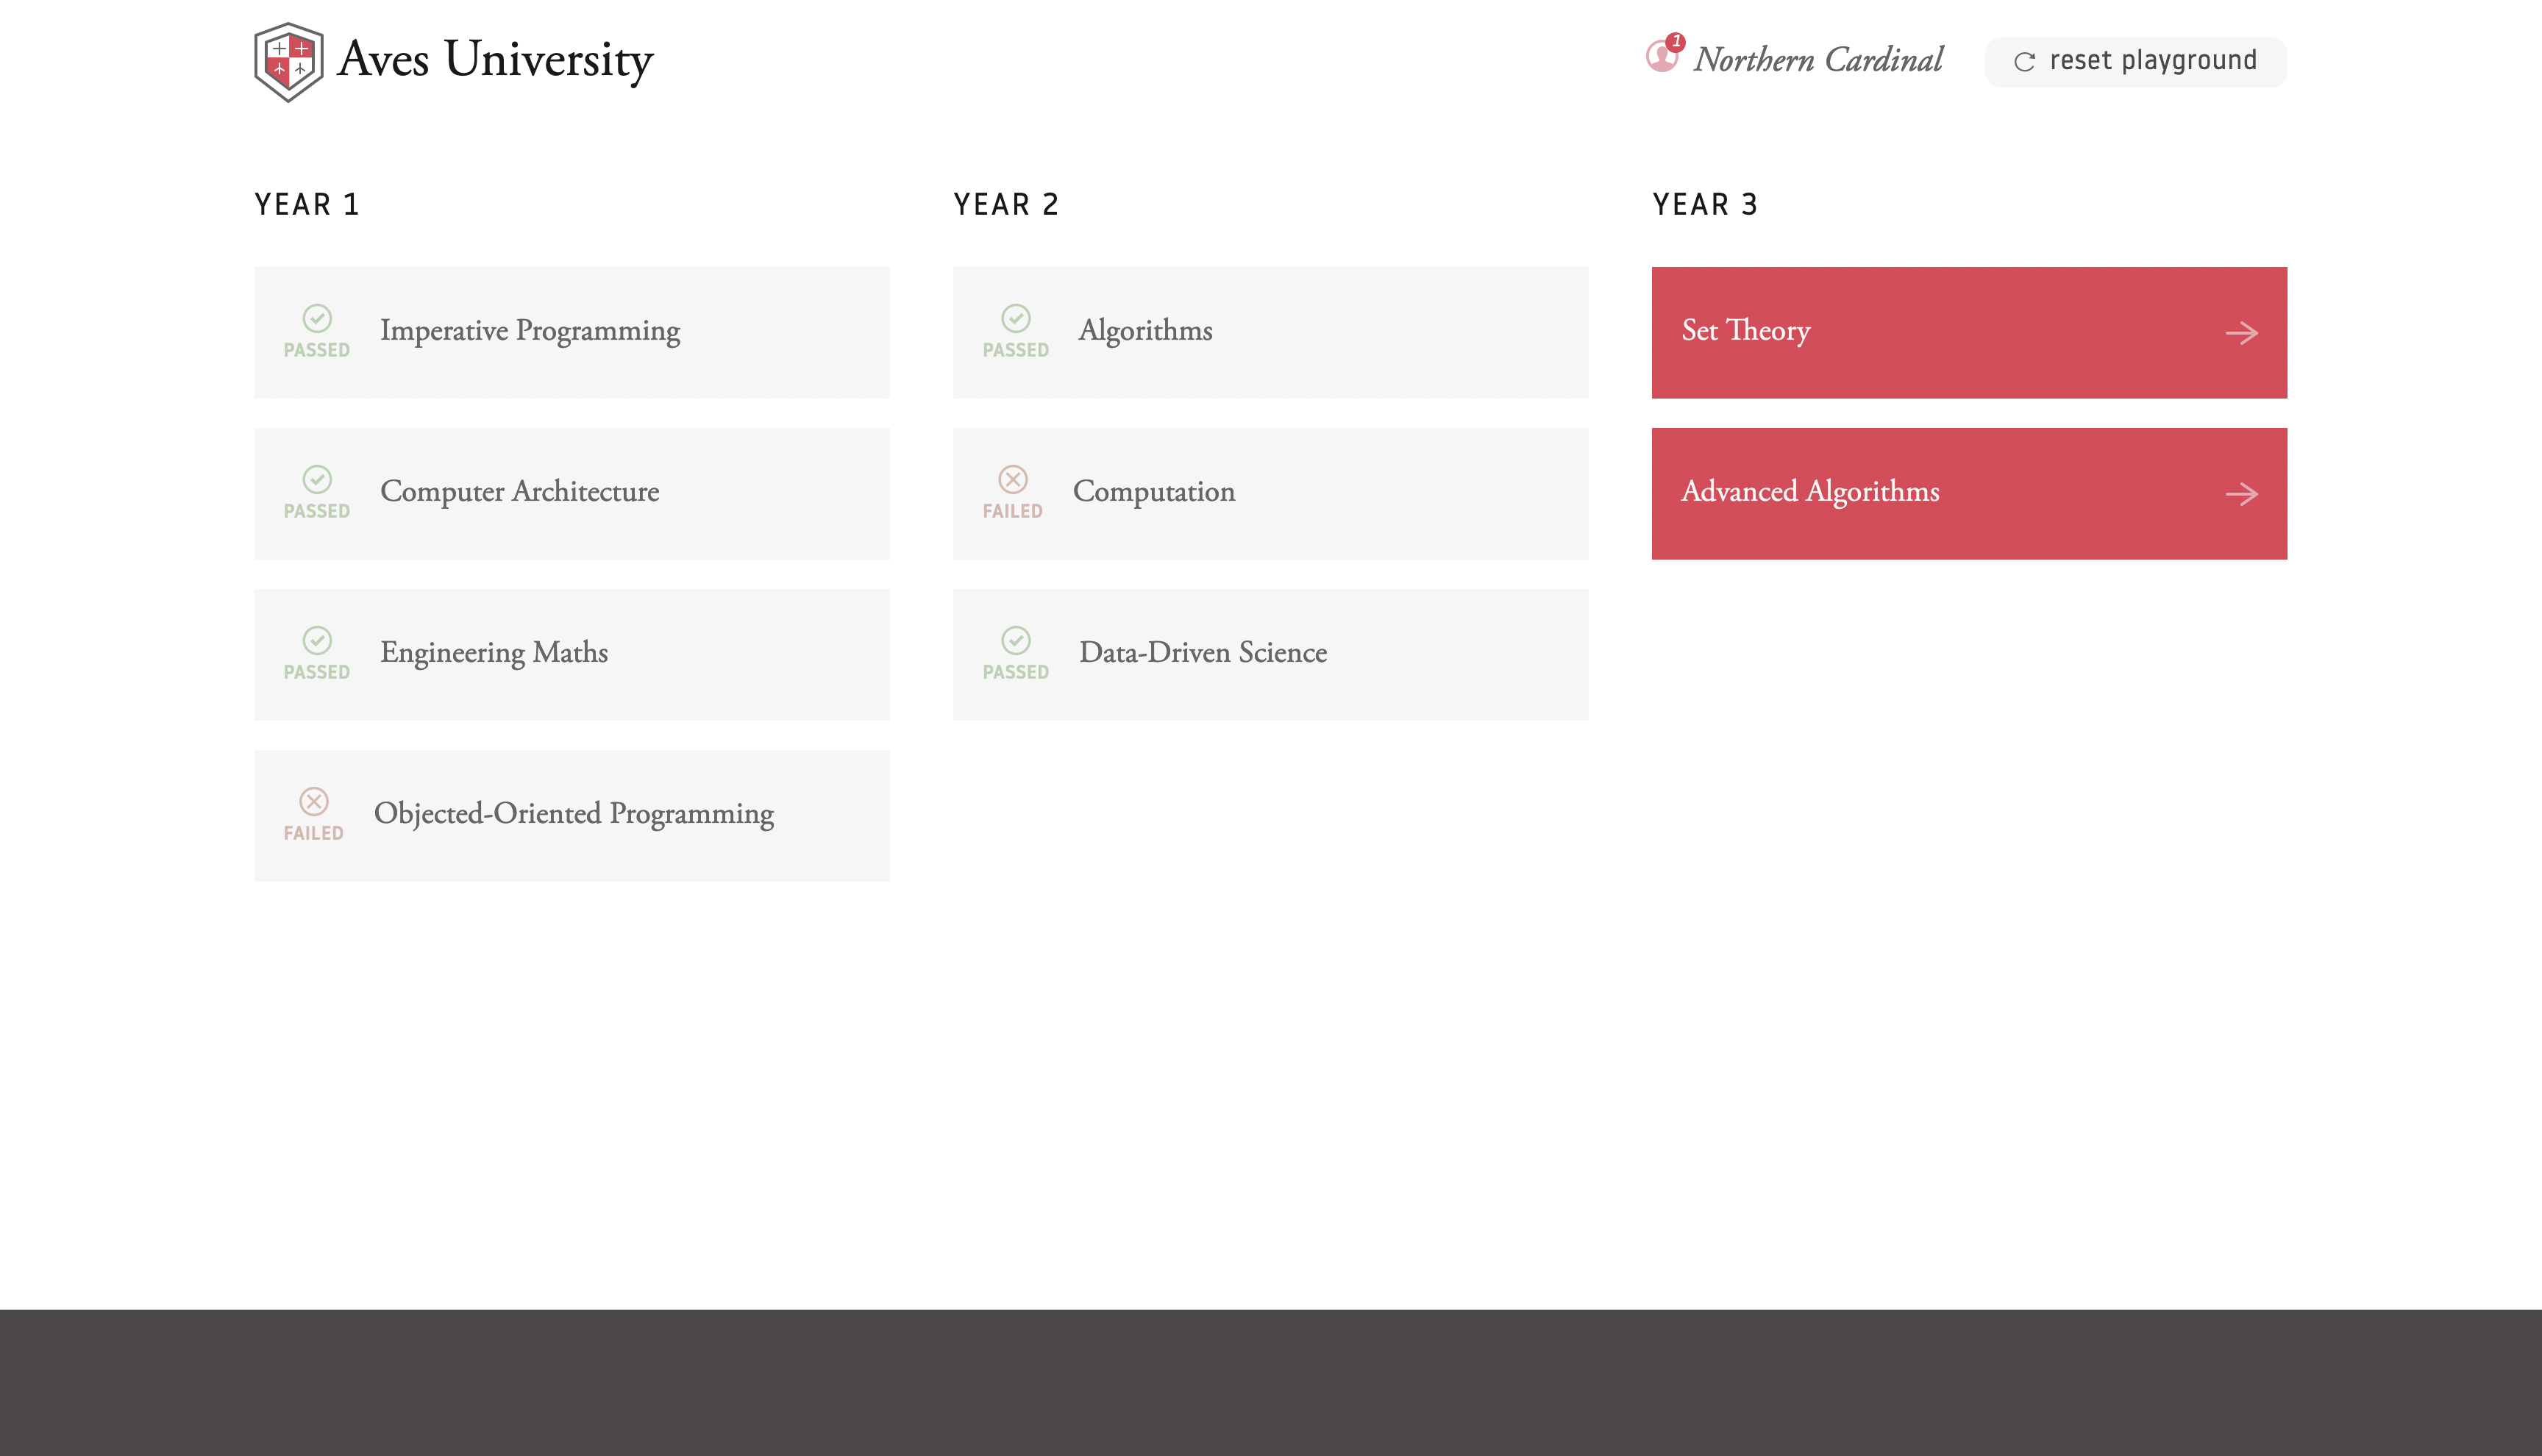Click the YEAR 2 heading
The height and width of the screenshot is (1456, 2542).
tap(1005, 204)
